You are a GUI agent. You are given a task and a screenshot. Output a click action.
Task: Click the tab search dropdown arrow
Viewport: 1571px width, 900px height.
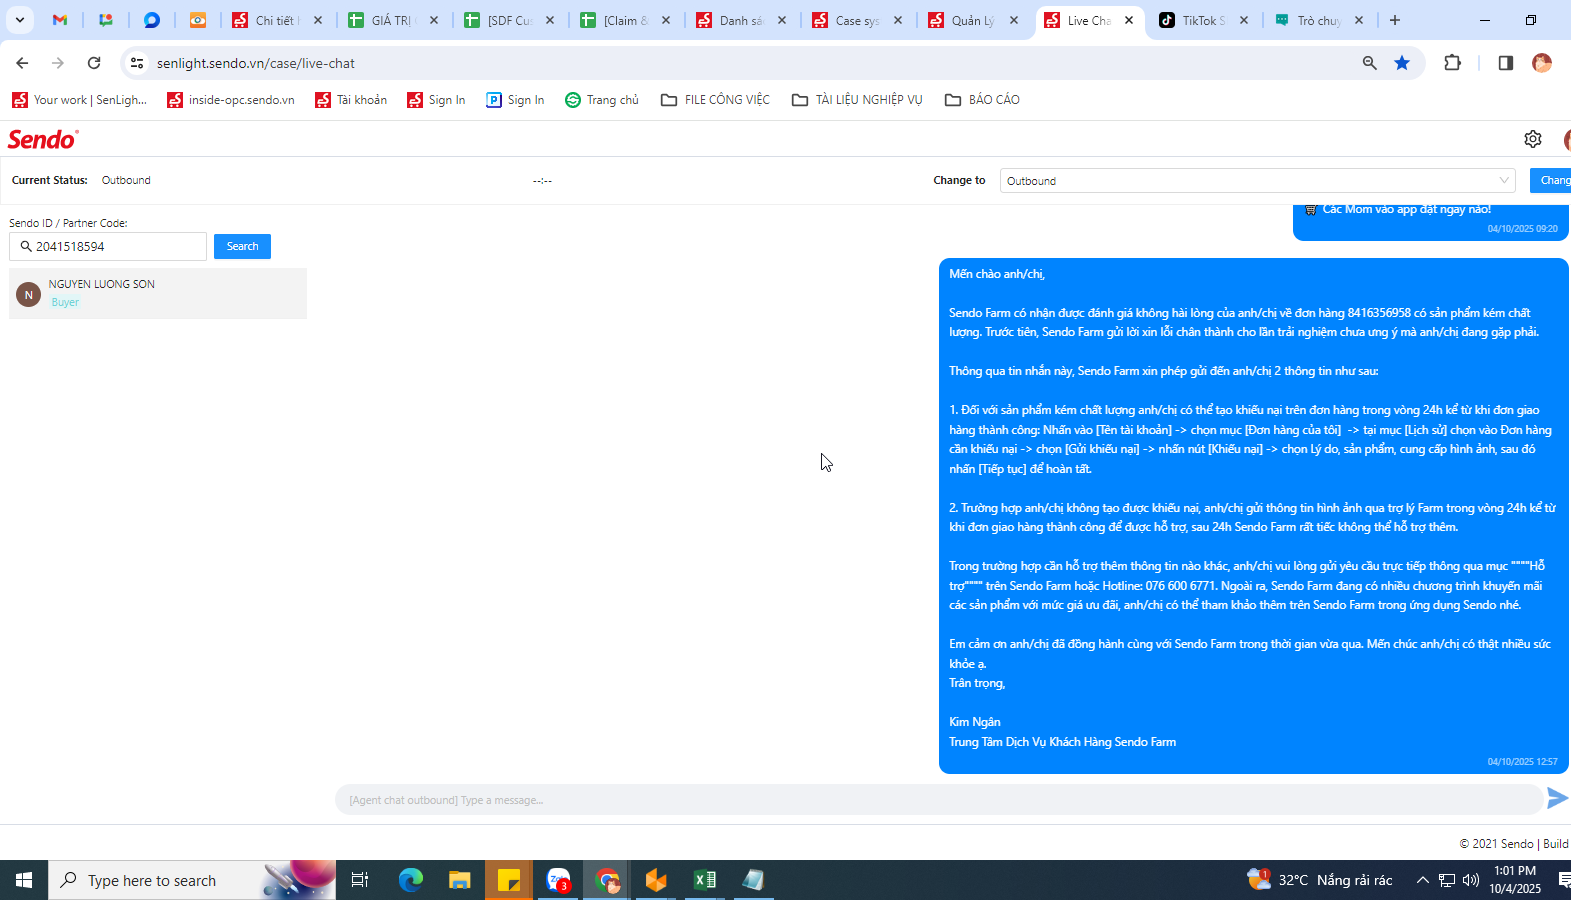19,20
